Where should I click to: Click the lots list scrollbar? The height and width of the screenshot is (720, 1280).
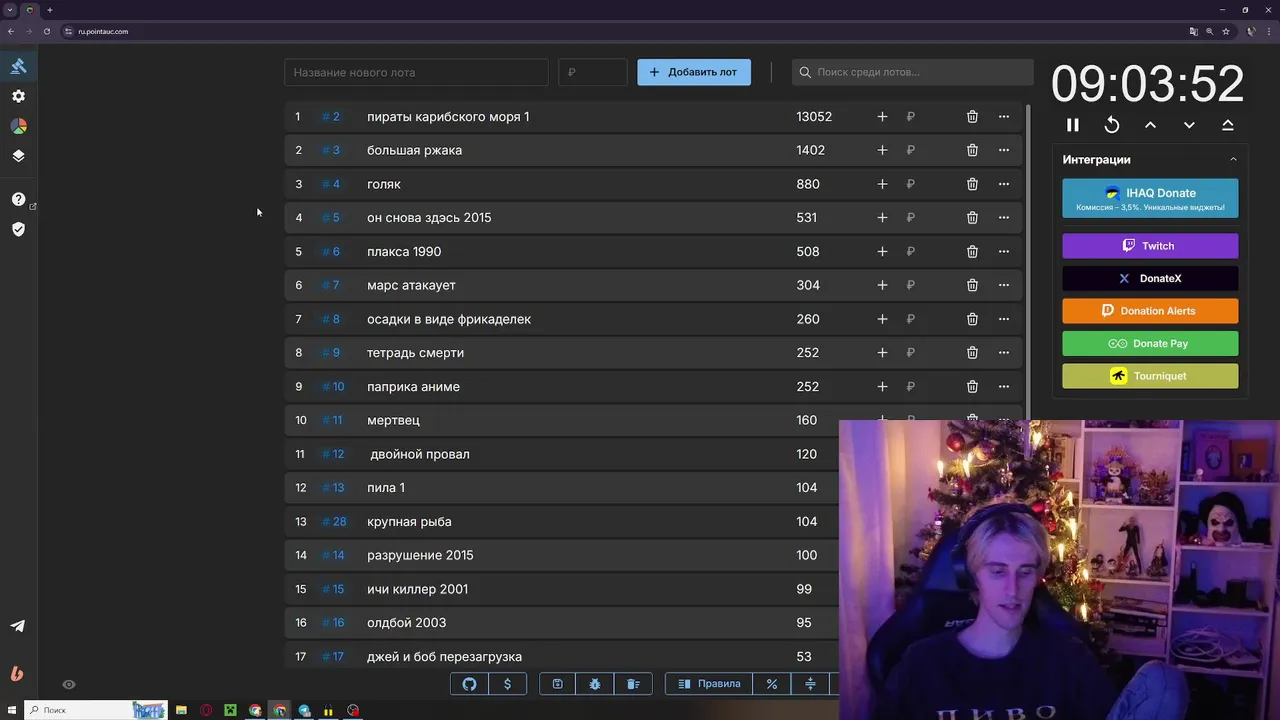1028,260
